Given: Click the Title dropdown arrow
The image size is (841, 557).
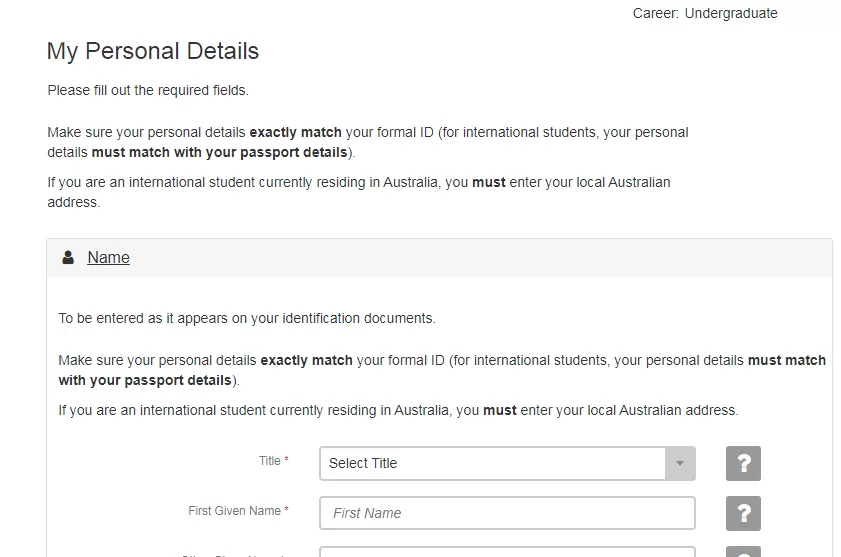Looking at the screenshot, I should pyautogui.click(x=680, y=463).
